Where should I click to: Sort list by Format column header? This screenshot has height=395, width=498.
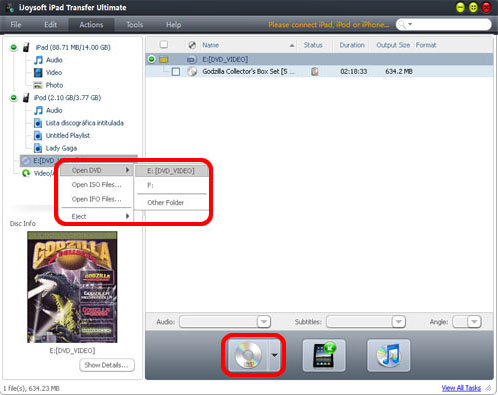(426, 45)
